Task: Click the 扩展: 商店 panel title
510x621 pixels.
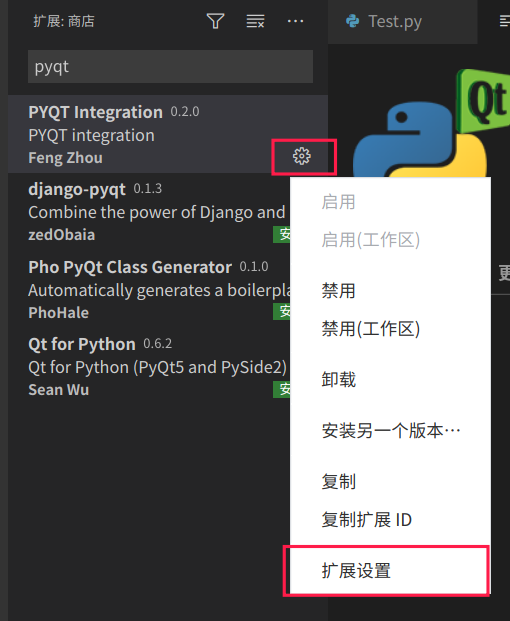Action: [x=64, y=21]
